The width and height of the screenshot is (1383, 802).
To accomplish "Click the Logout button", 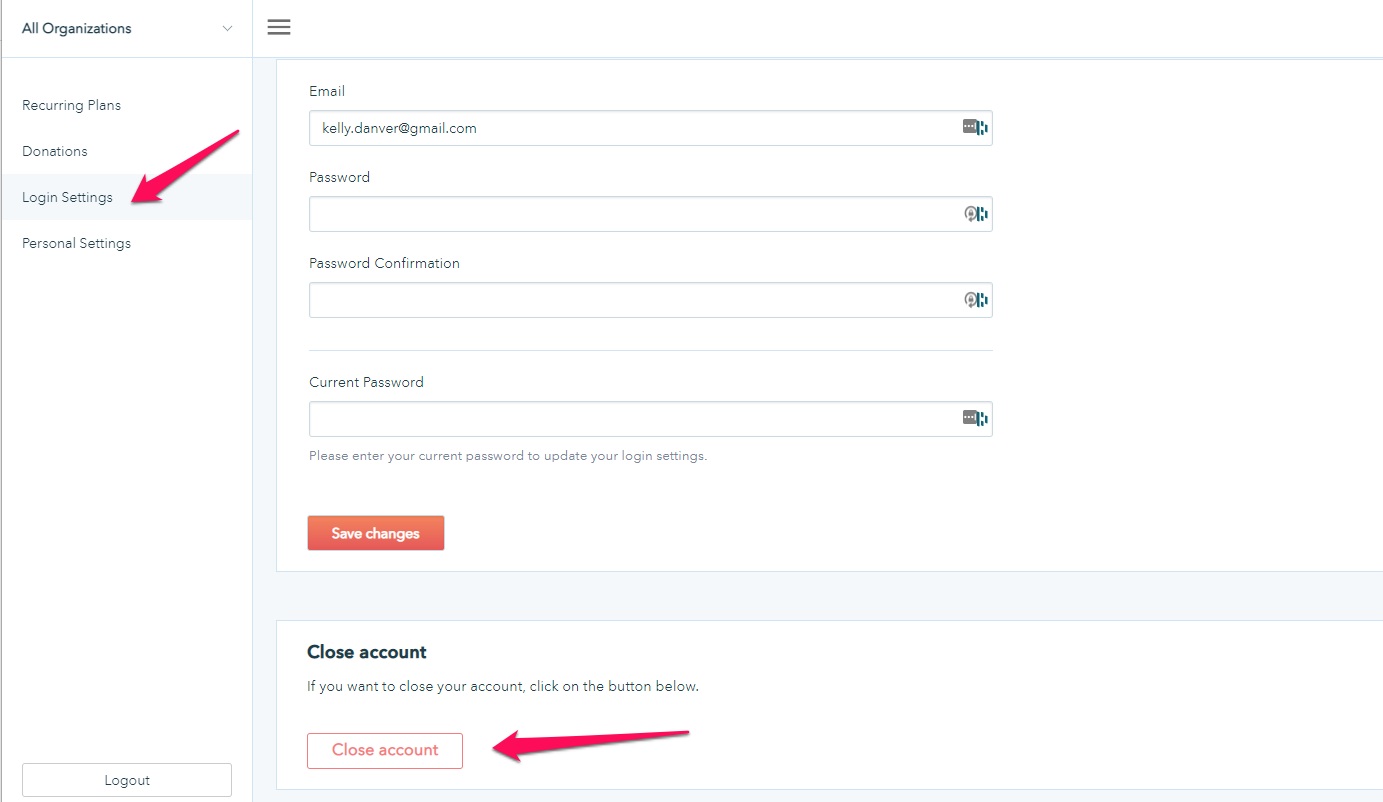I will point(127,780).
